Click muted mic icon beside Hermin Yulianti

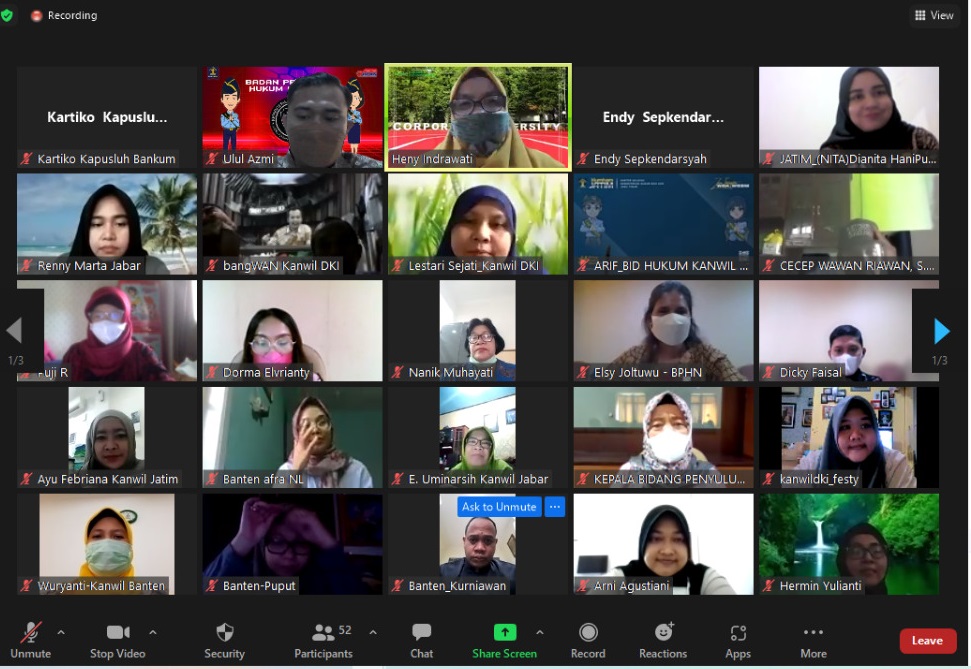[769, 585]
